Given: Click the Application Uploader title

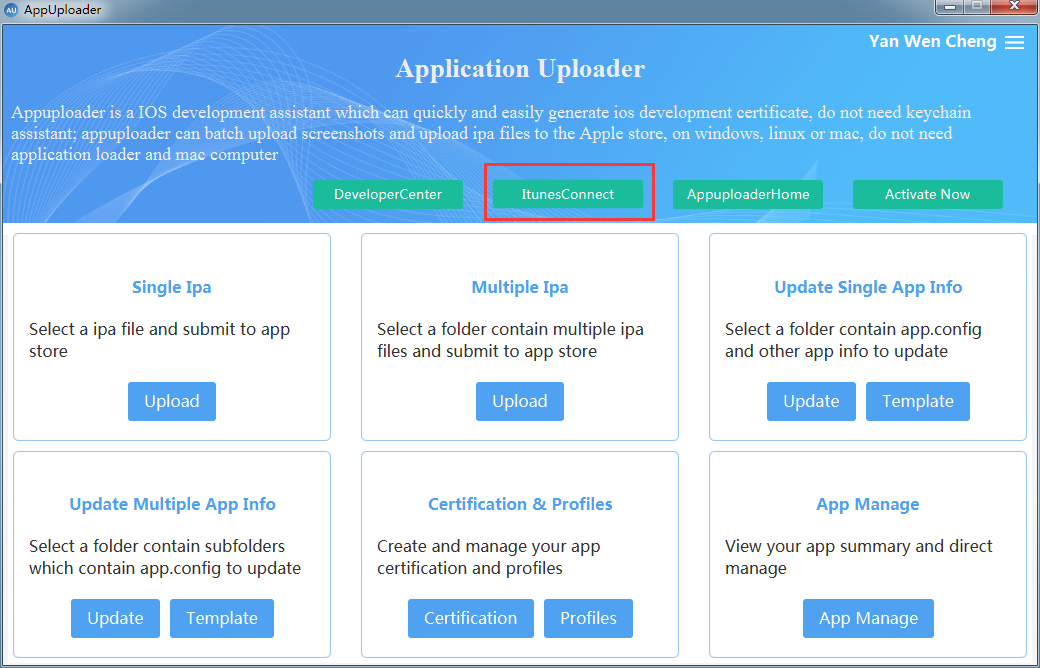Looking at the screenshot, I should point(520,69).
